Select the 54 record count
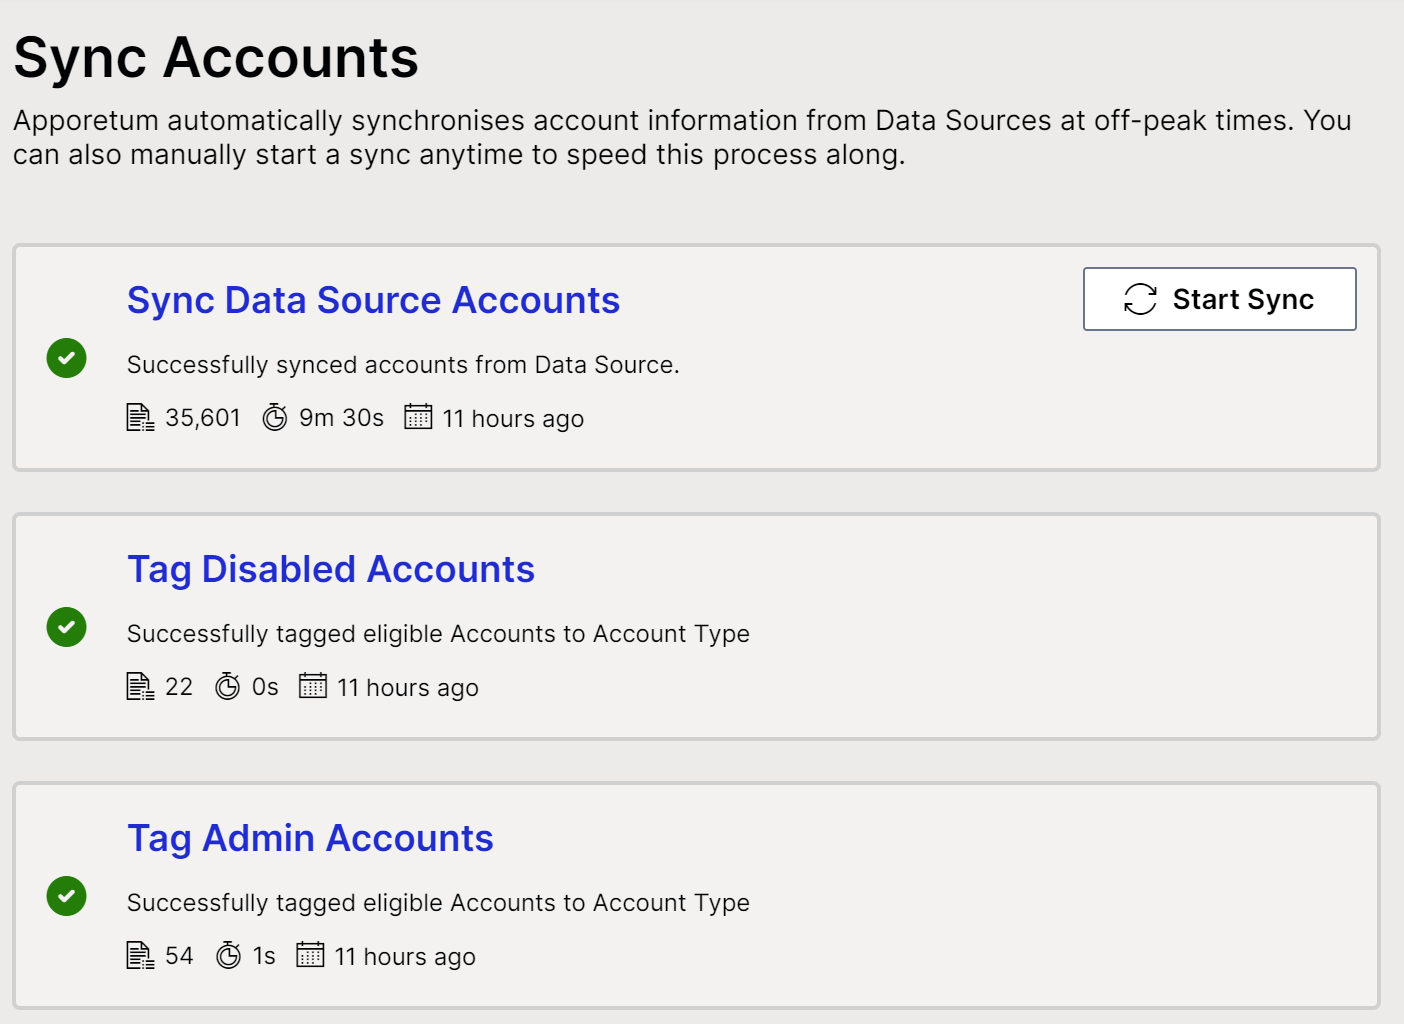This screenshot has width=1404, height=1024. tap(179, 956)
